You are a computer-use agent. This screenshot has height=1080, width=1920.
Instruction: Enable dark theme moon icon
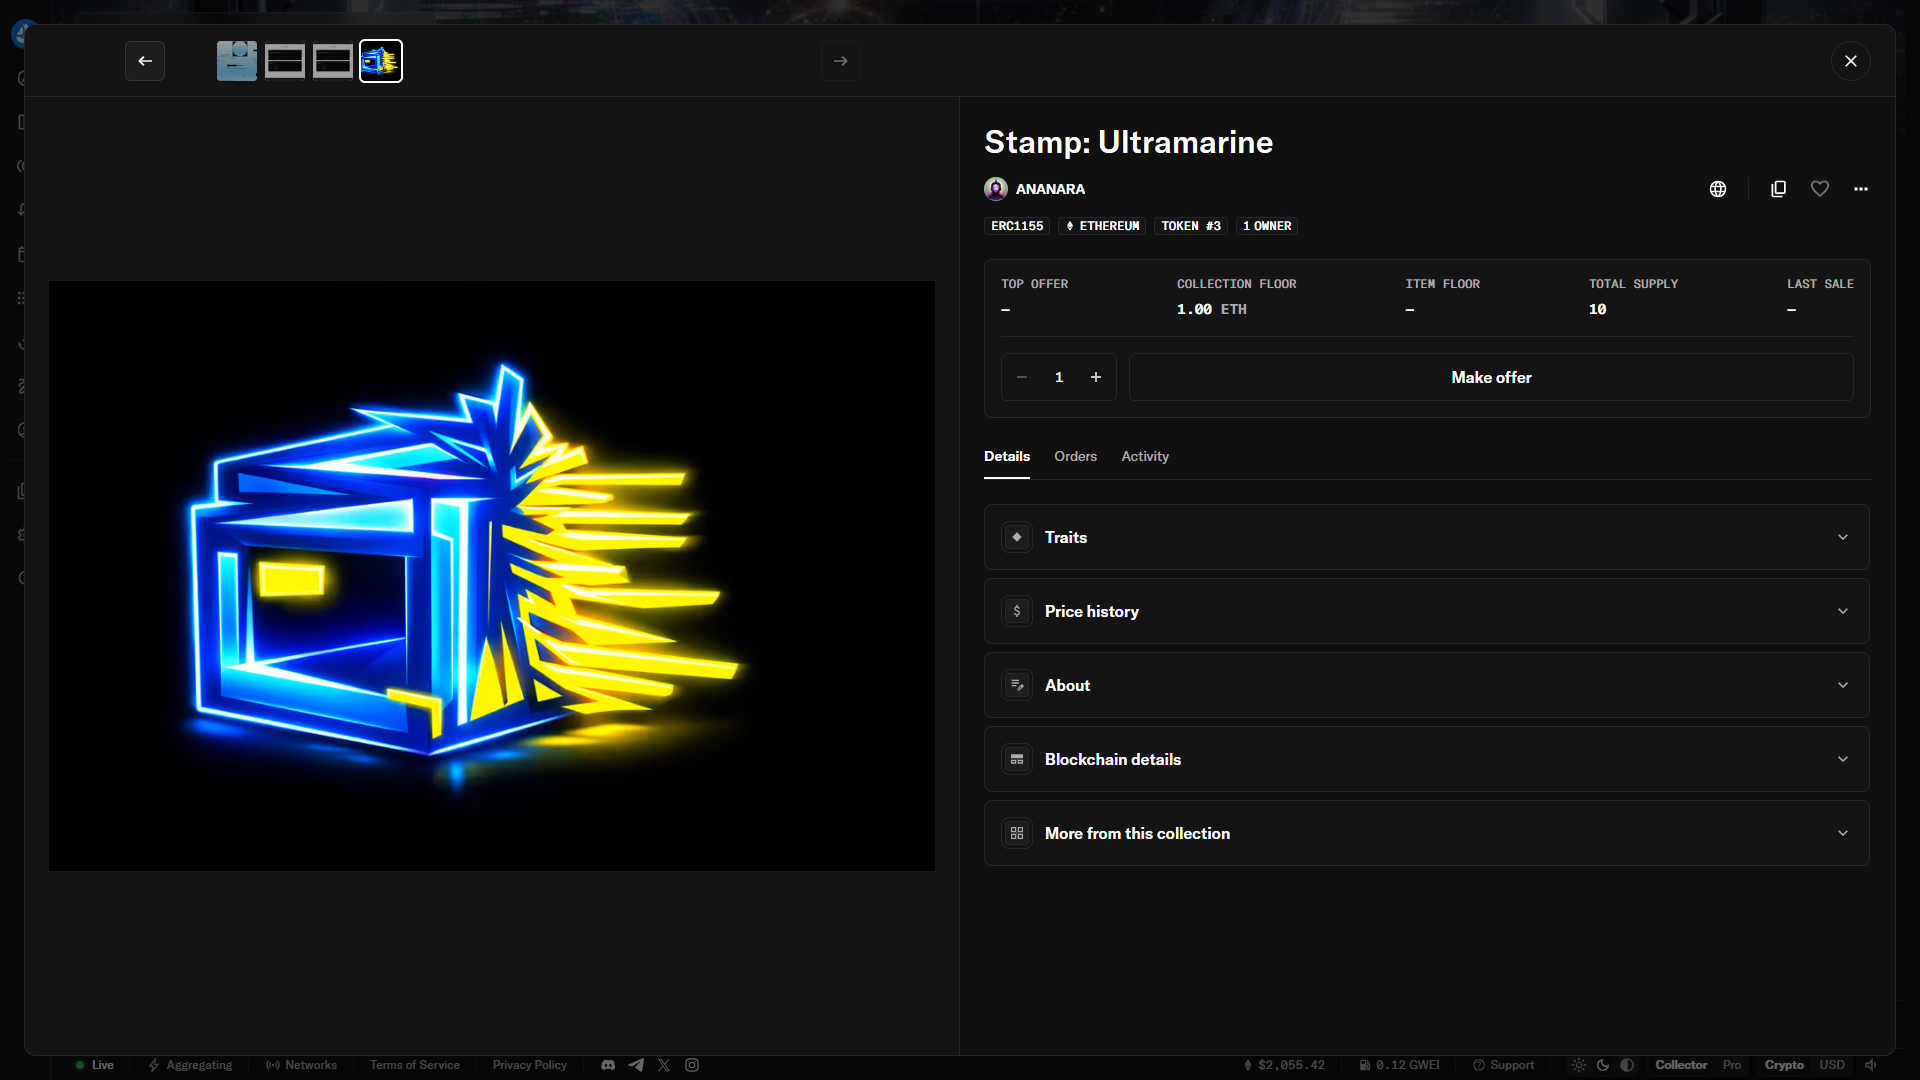(1603, 1065)
